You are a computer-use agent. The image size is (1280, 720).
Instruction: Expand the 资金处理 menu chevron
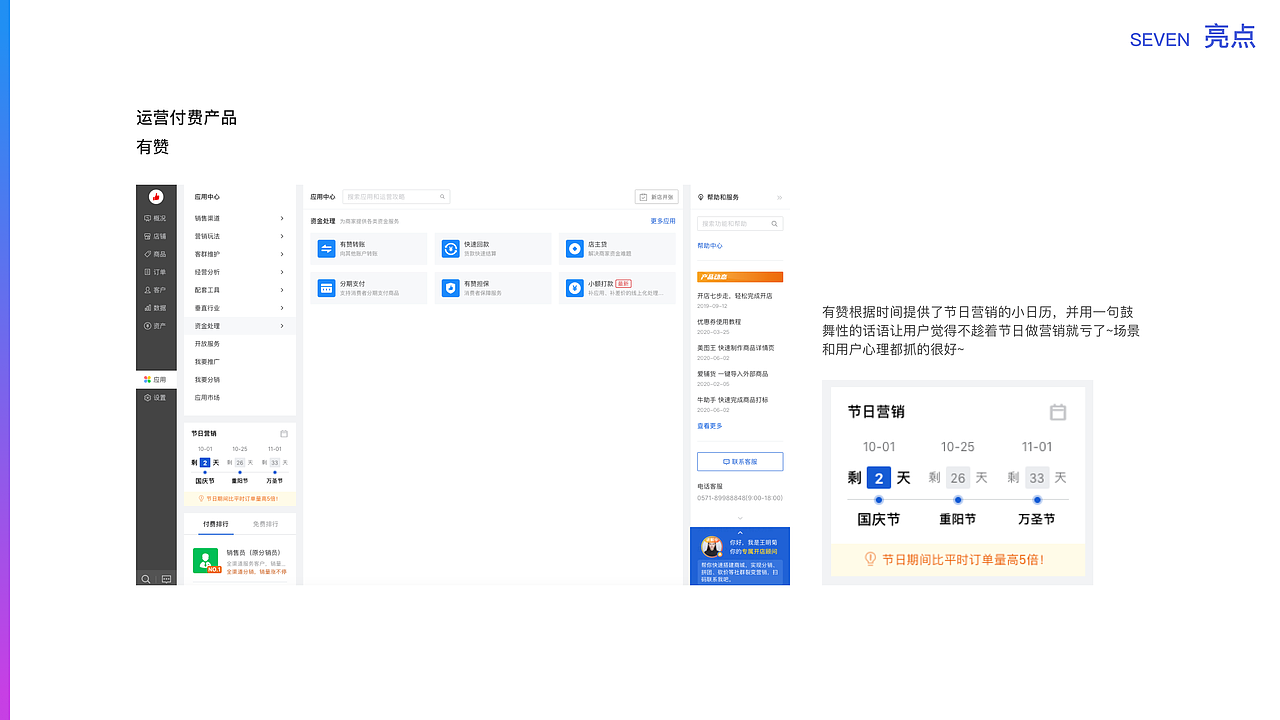282,326
